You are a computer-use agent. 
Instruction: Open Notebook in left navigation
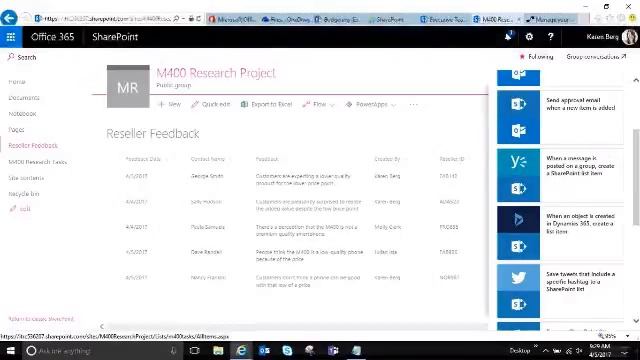pos(22,113)
